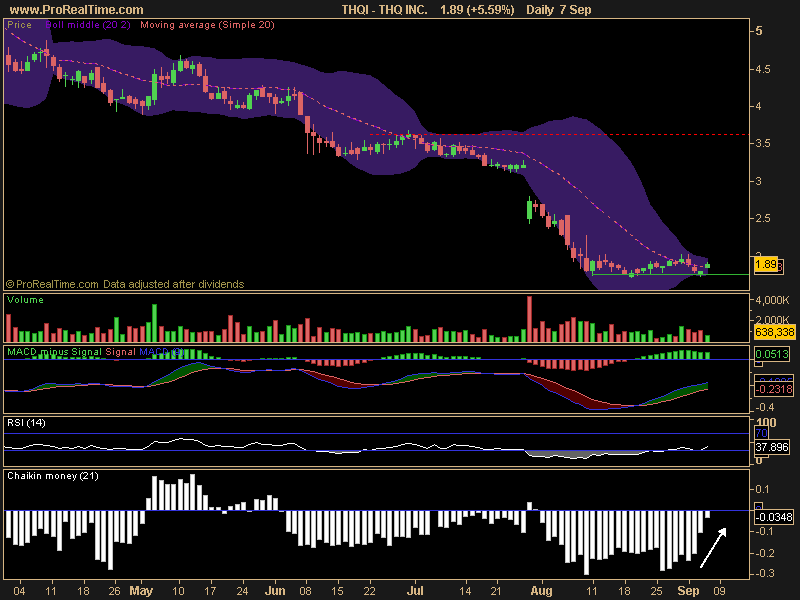Screen dimensions: 800x600
Task: Click the 4.5 price axis label
Action: [x=763, y=69]
